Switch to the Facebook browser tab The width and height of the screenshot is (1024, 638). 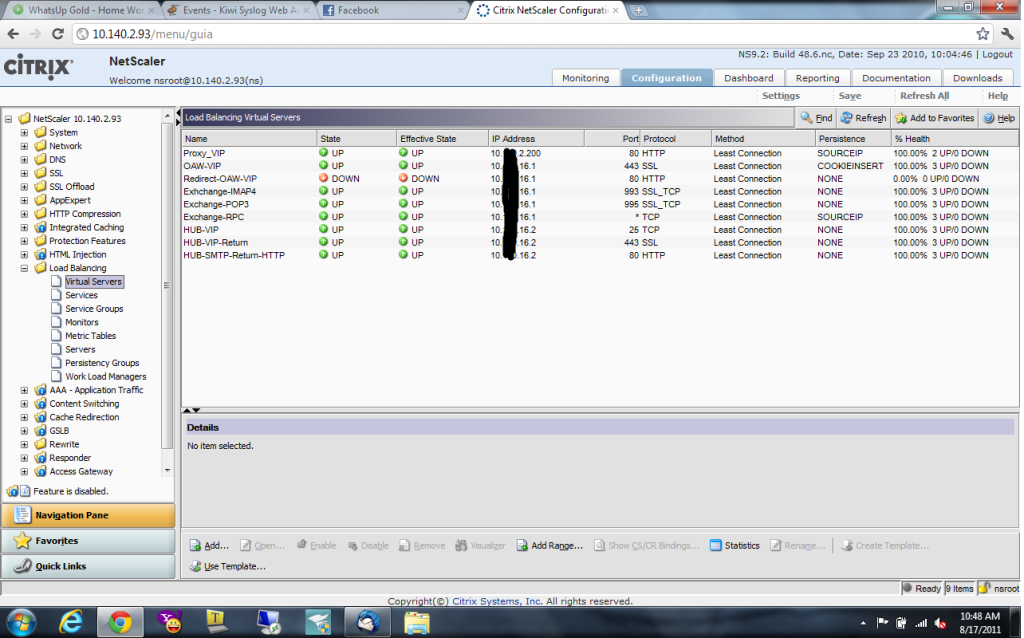pyautogui.click(x=393, y=10)
